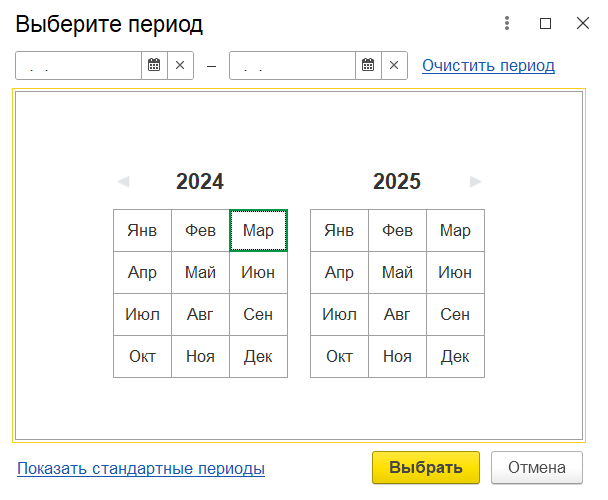Clear the start date field
The height and width of the screenshot is (500, 608).
[180, 65]
